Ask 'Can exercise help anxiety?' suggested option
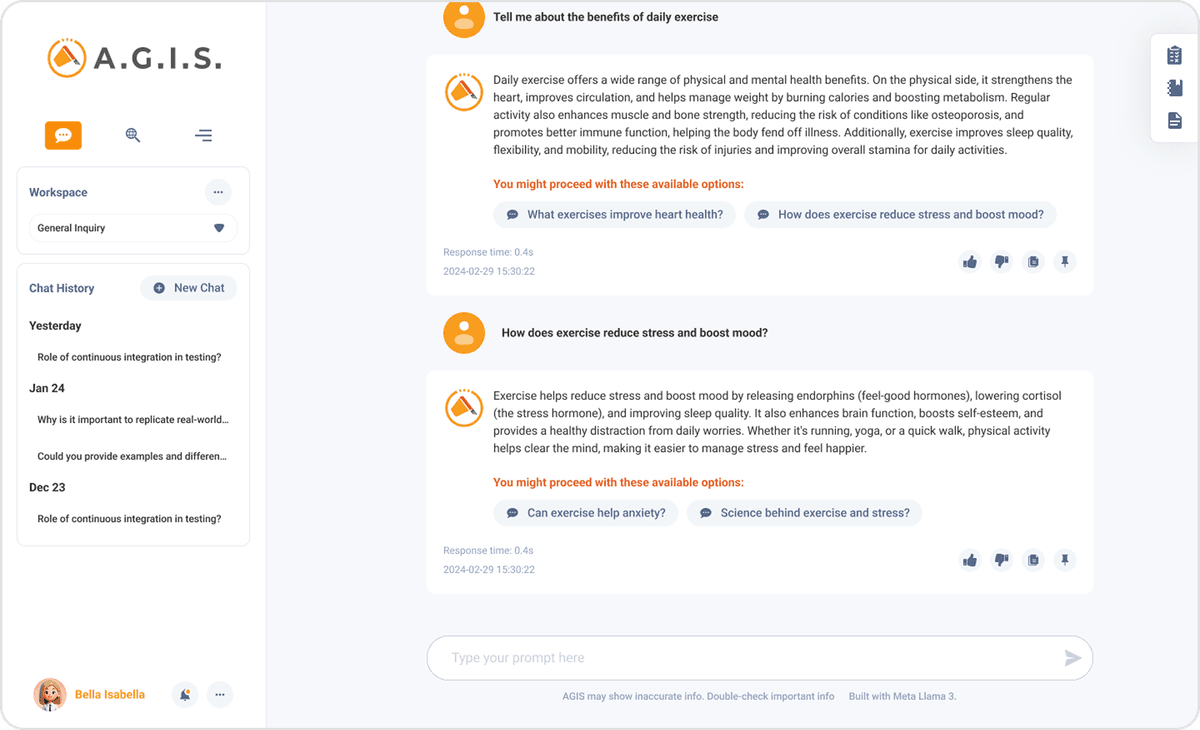Screen dimensions: 1200x730 coord(585,512)
